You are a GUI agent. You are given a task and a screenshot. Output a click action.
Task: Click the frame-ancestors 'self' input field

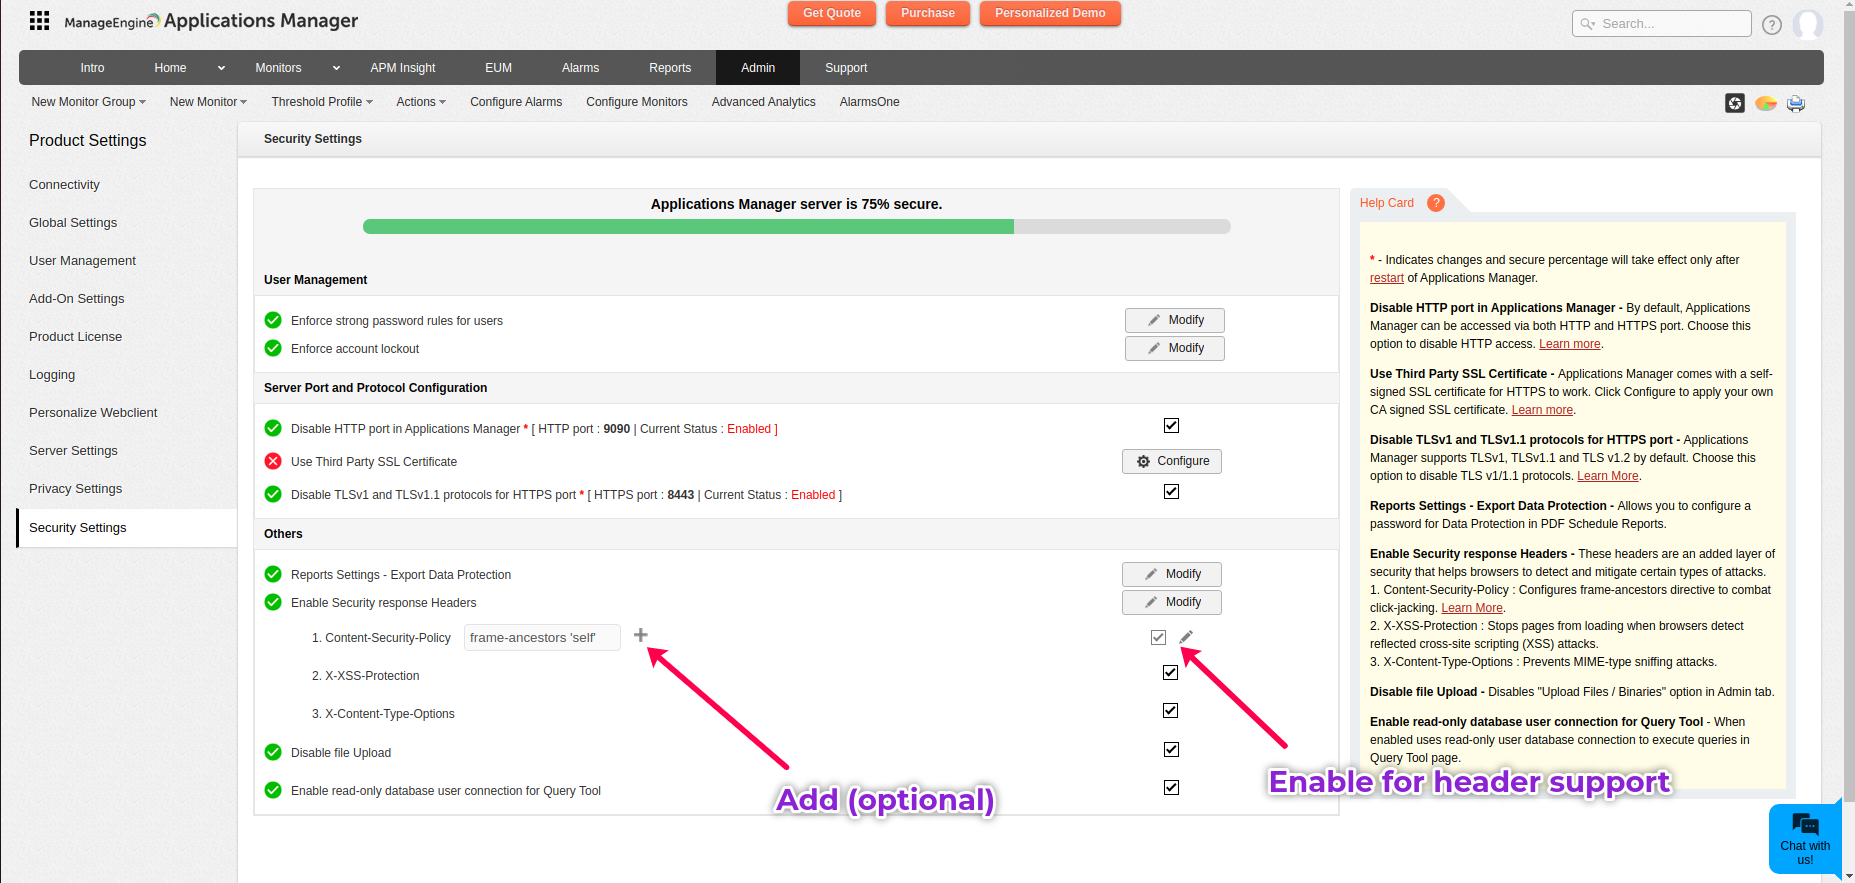(542, 638)
